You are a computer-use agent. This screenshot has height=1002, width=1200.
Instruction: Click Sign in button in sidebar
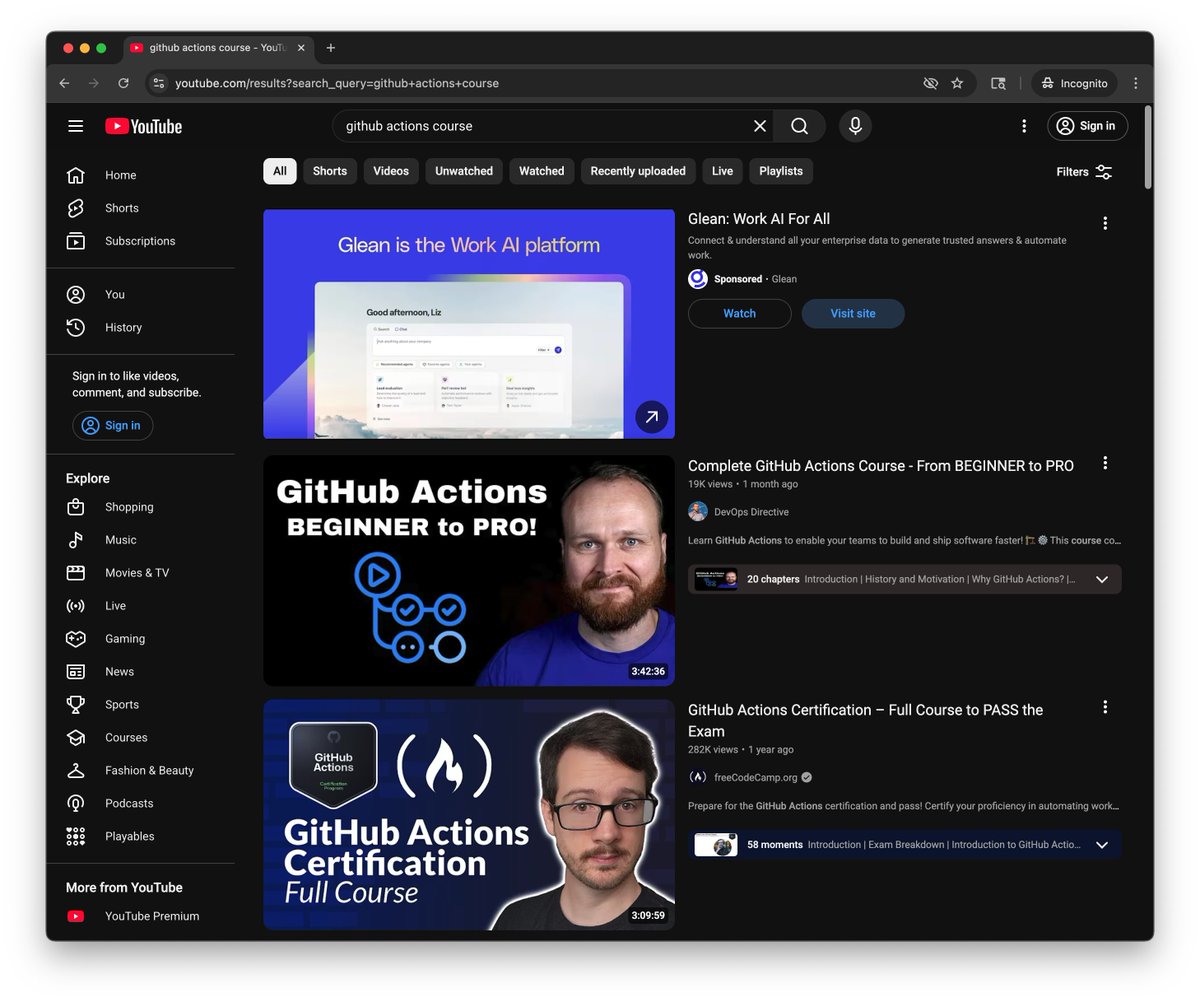(112, 426)
